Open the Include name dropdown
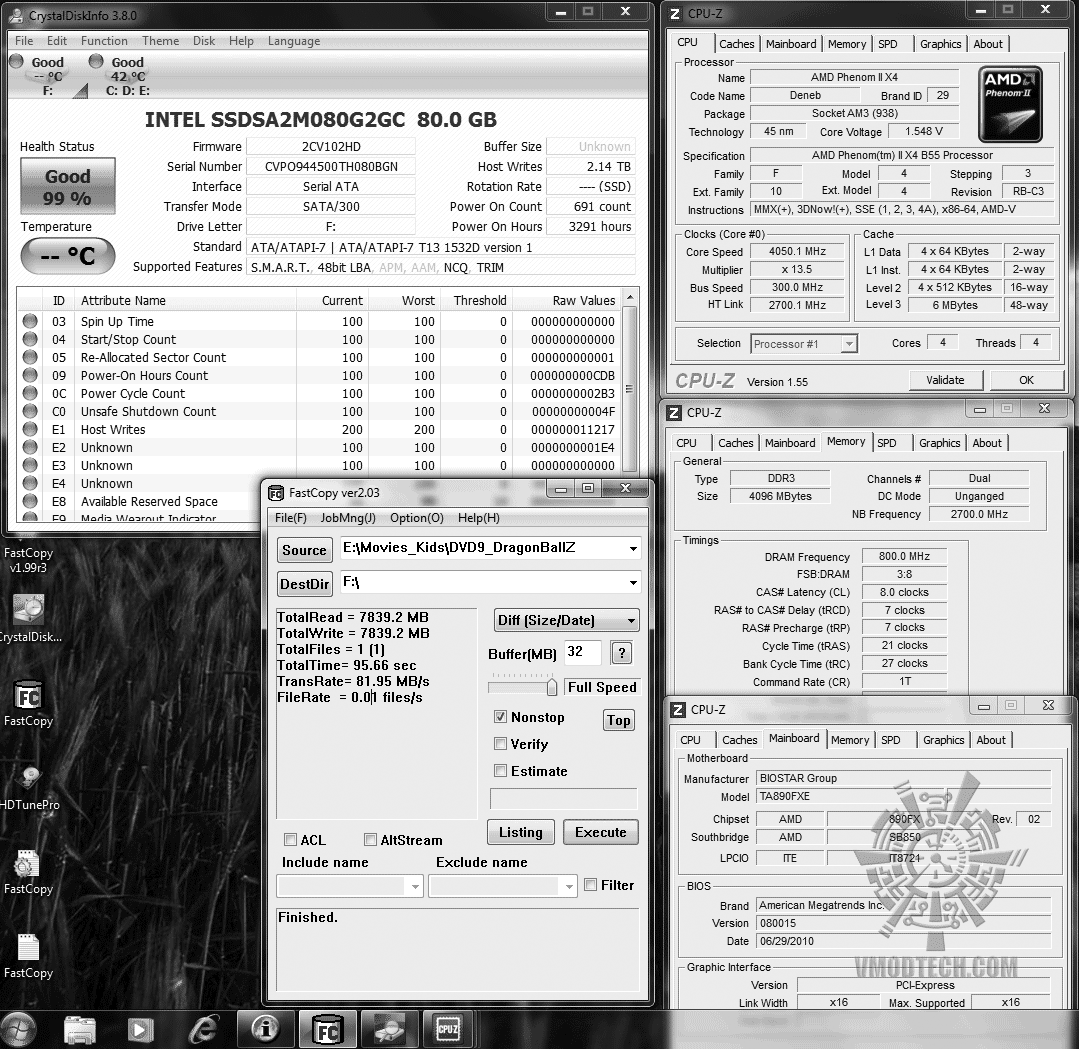Screen dimensions: 1079x1049 coord(415,886)
